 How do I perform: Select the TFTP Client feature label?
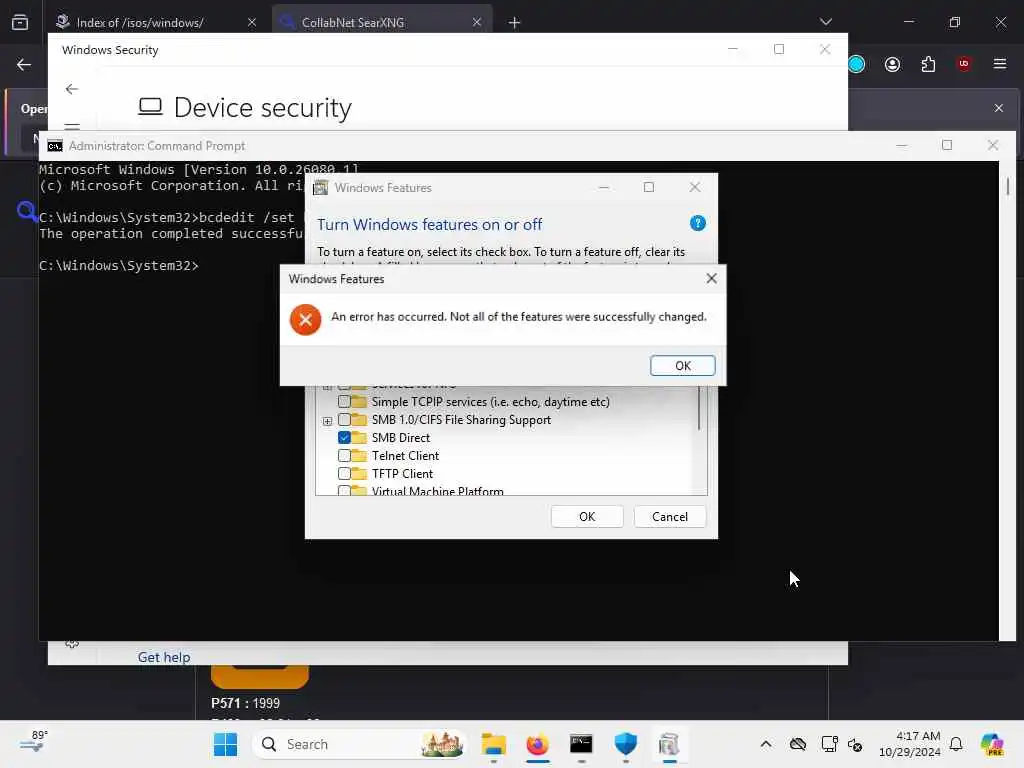[402, 473]
